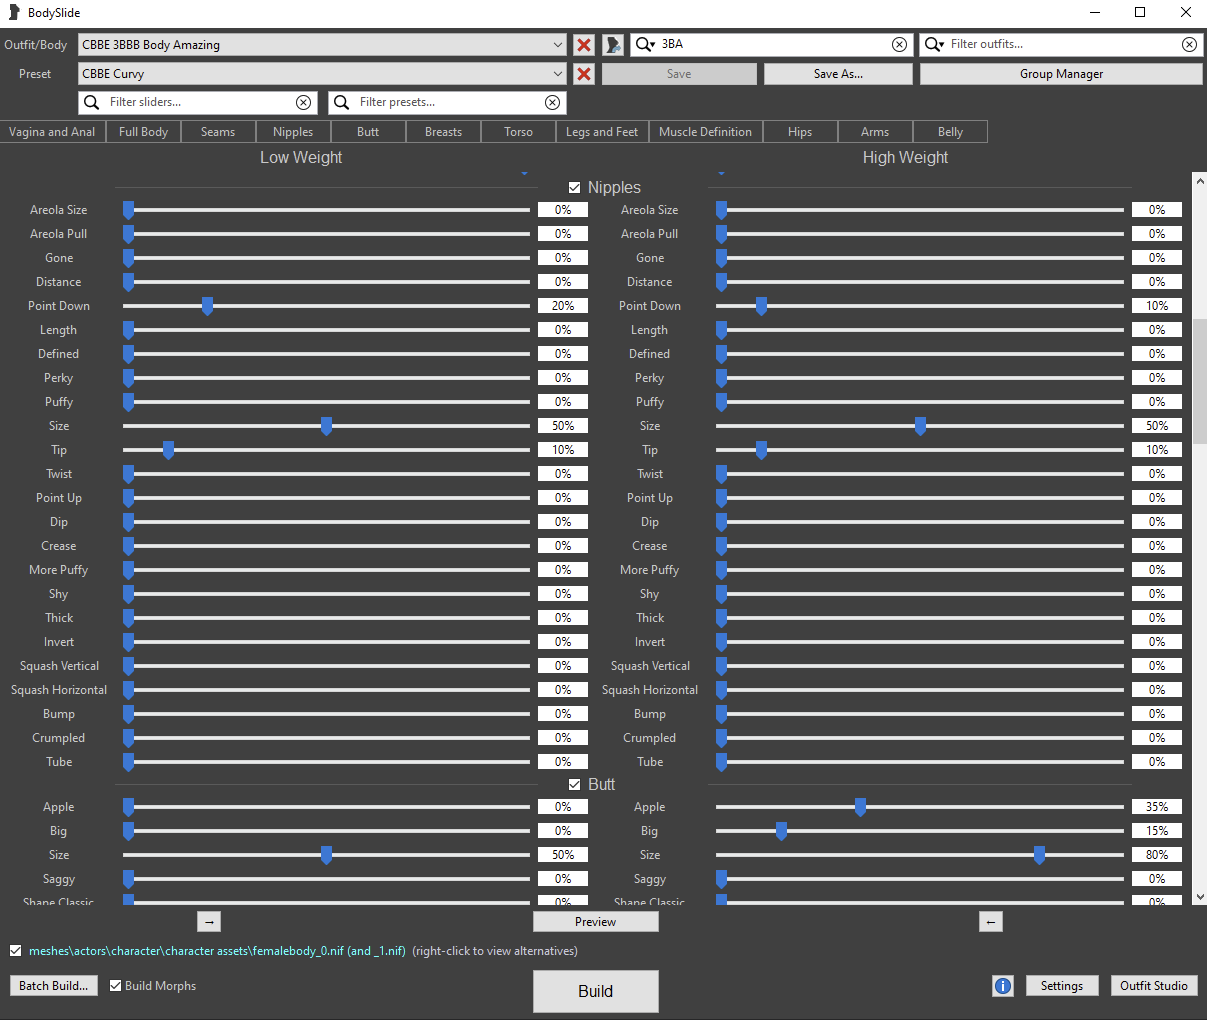
Task: Click the About info icon
Action: pos(1003,986)
